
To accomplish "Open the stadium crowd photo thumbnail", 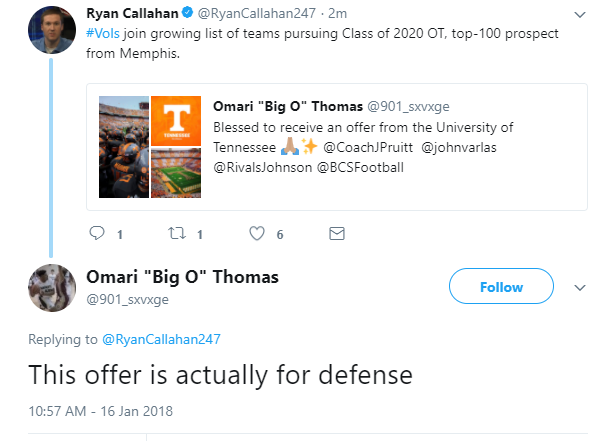I will point(124,147).
